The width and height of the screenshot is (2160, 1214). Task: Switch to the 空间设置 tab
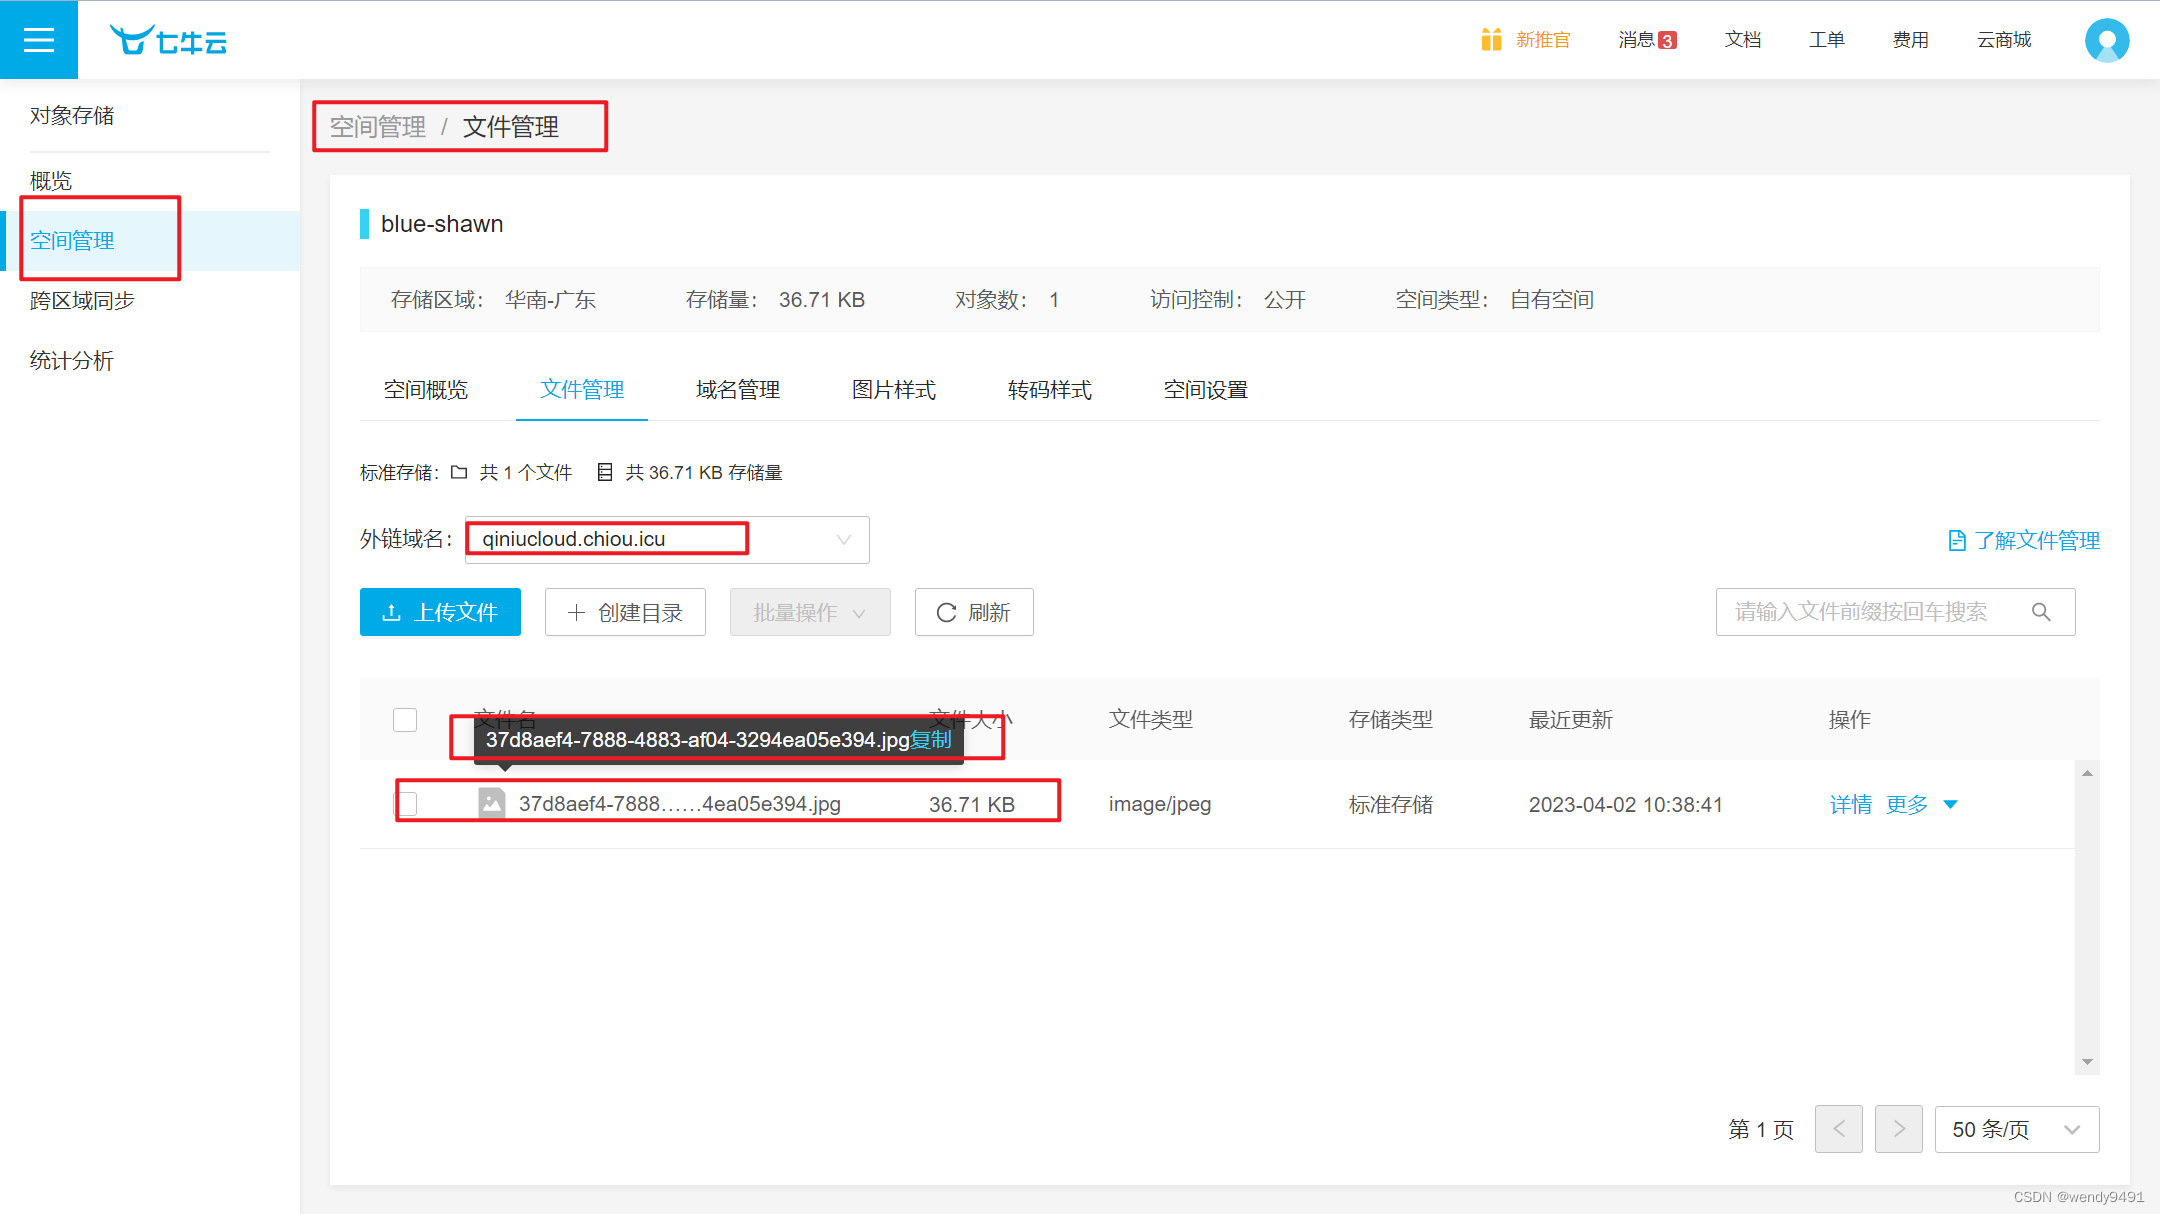1205,390
